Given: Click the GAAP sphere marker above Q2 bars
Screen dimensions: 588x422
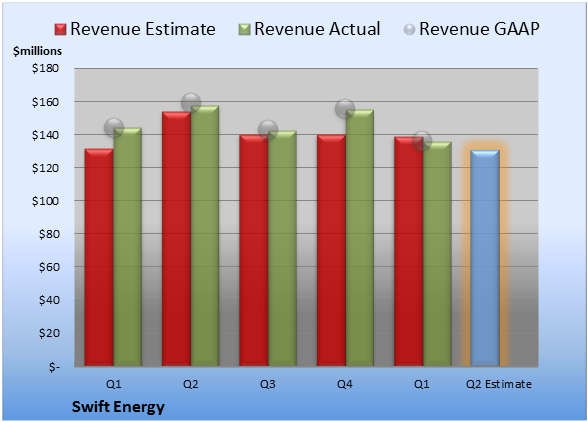Looking at the screenshot, I should 191,102.
